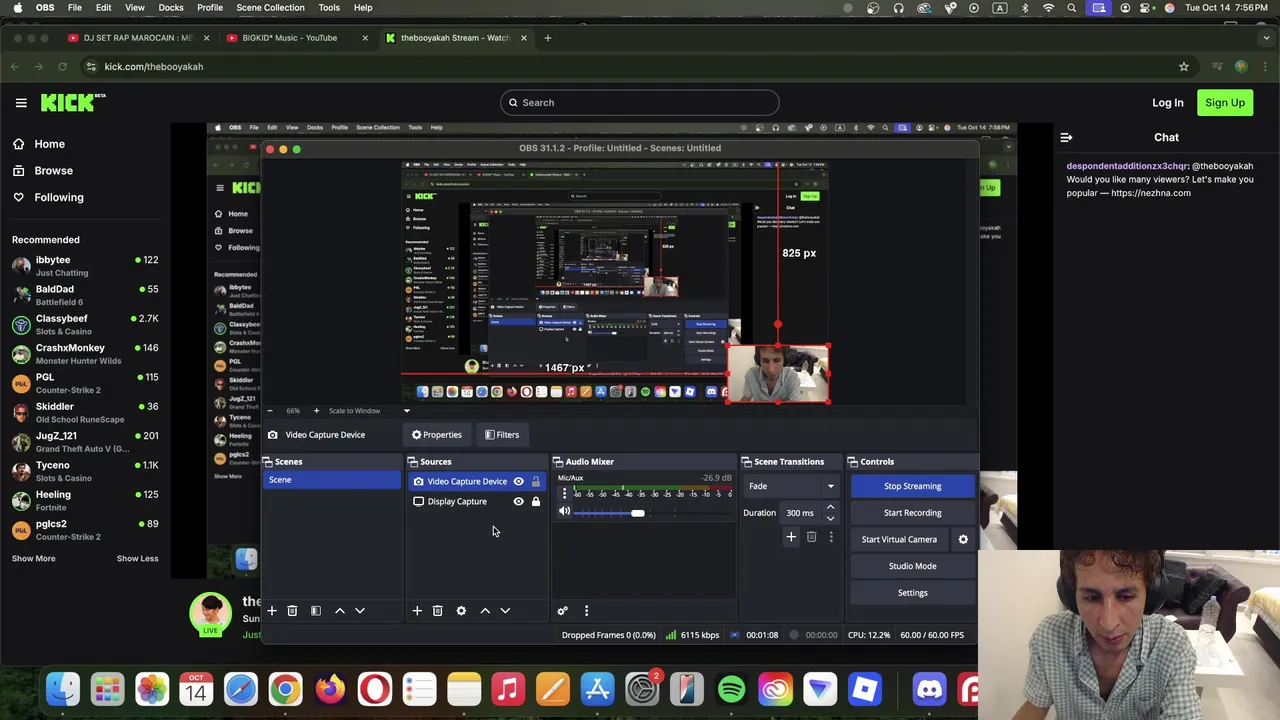Click Kick search field
Viewport: 1280px width, 720px height.
[x=639, y=102]
